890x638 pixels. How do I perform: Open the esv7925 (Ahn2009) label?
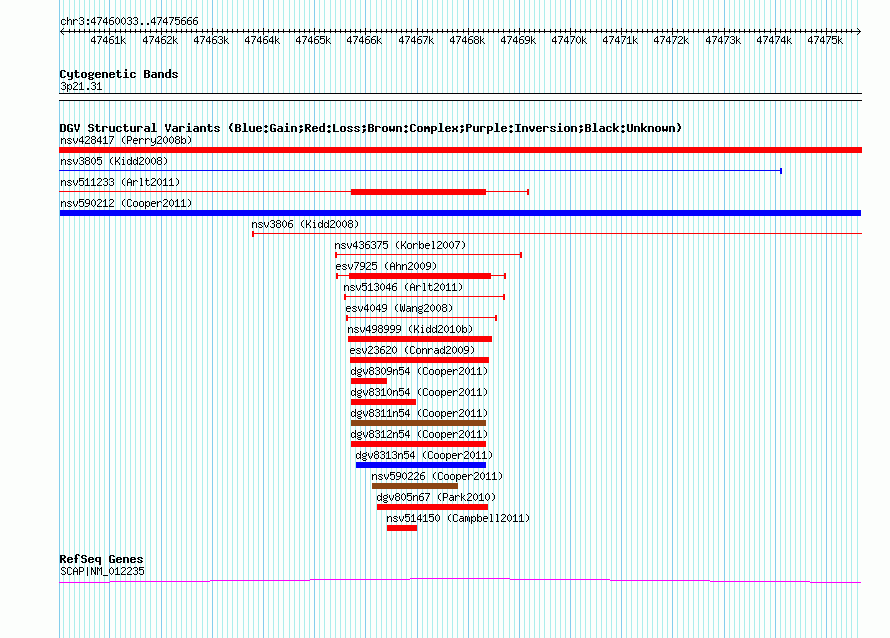[x=386, y=266]
